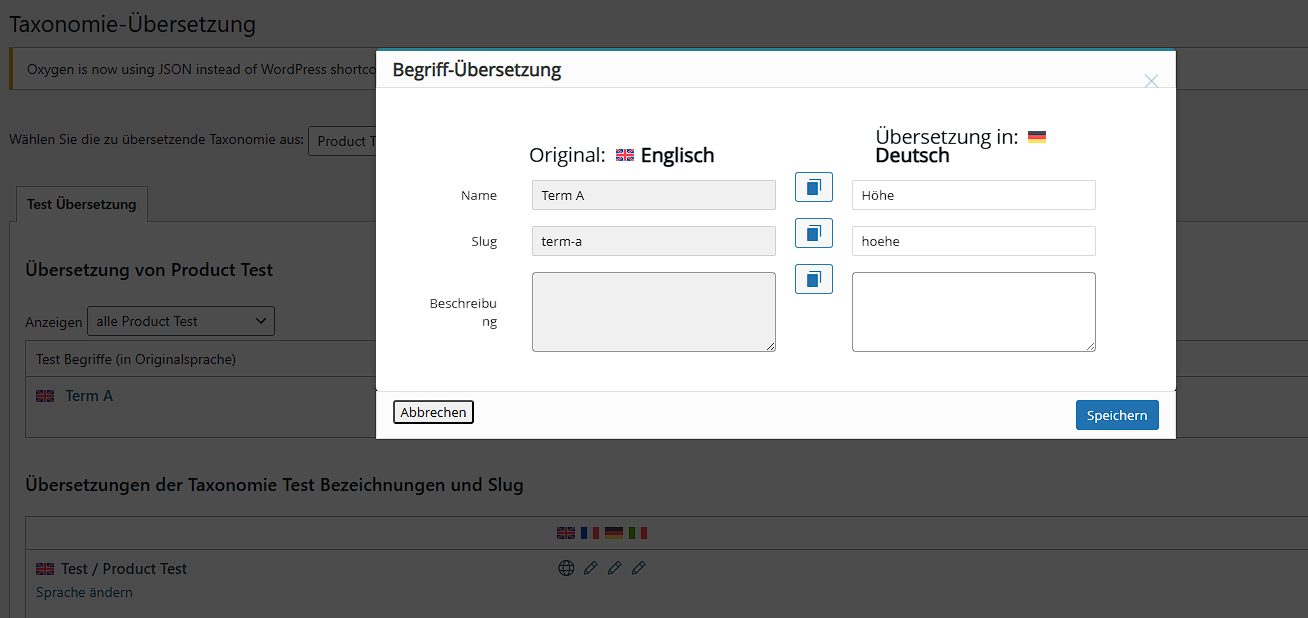The width and height of the screenshot is (1308, 618).
Task: Open the taxonomy selection dropdown
Action: 342,141
